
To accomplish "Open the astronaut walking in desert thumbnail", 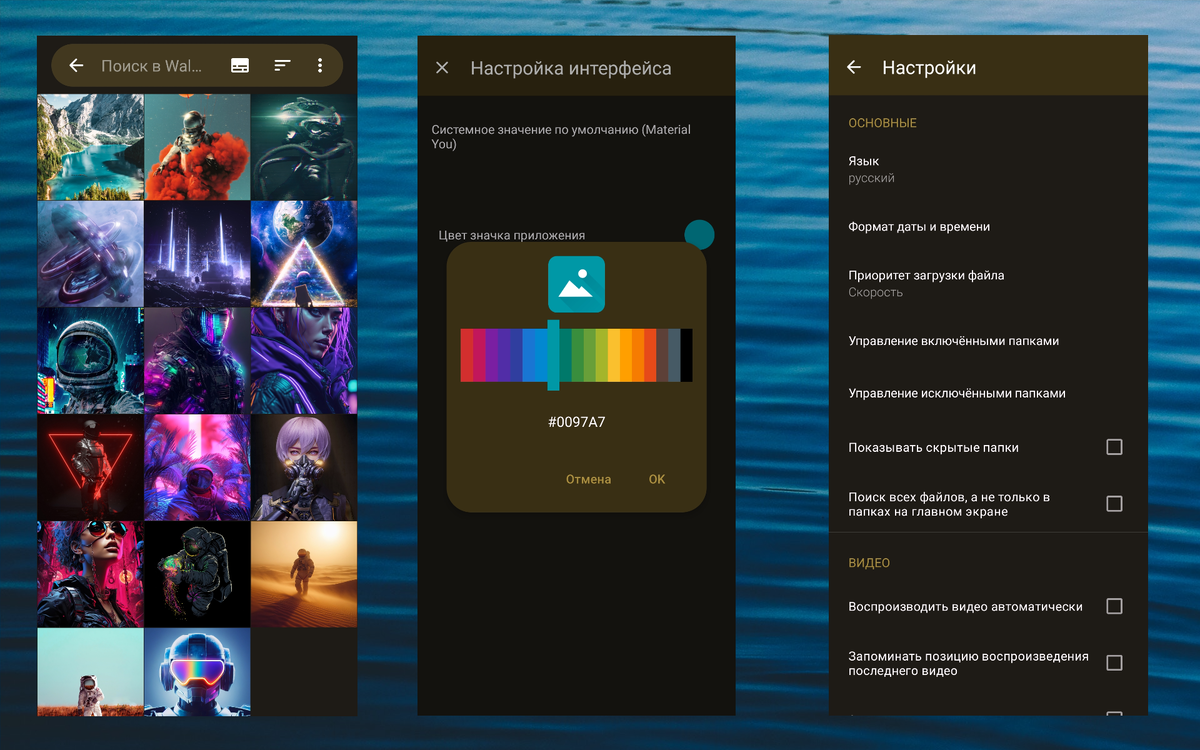I will click(304, 574).
